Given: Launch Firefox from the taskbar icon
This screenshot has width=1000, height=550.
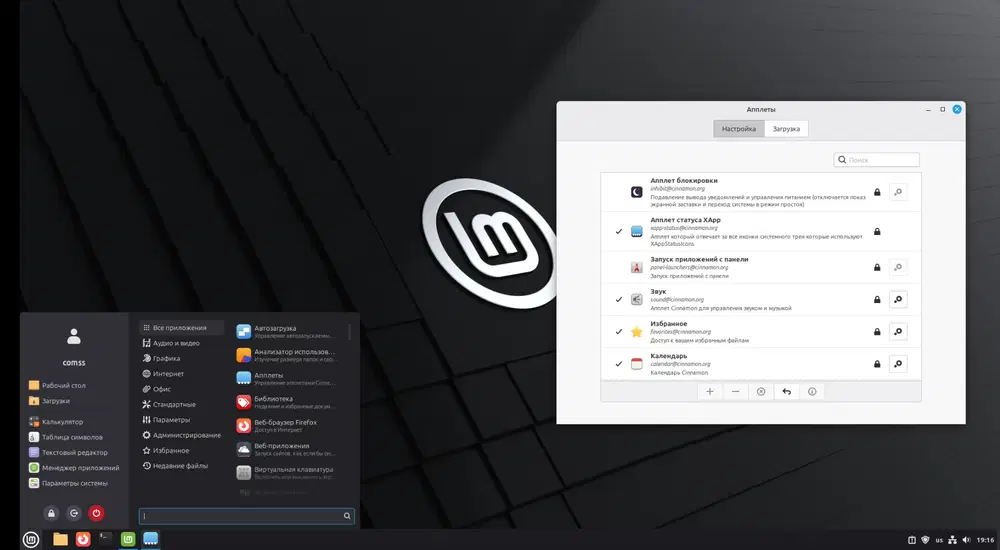Looking at the screenshot, I should [83, 539].
